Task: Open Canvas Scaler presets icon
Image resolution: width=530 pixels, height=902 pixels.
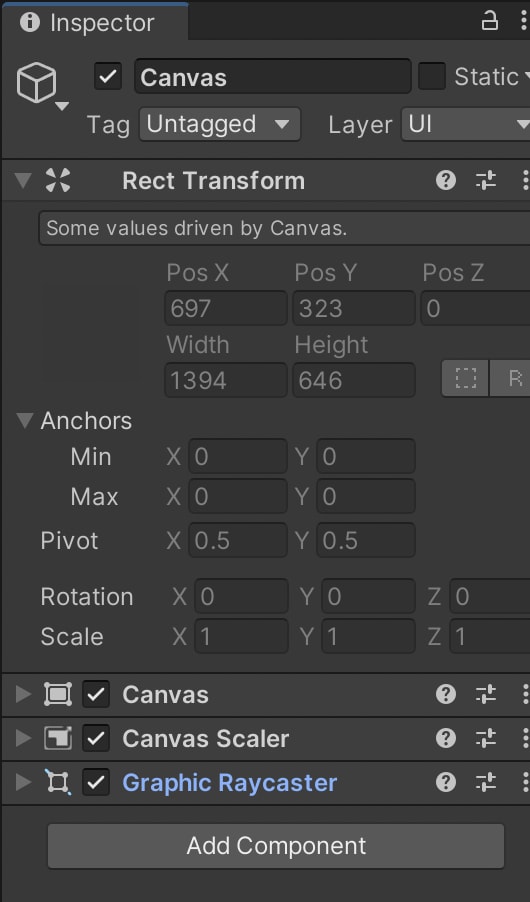Action: [x=486, y=738]
